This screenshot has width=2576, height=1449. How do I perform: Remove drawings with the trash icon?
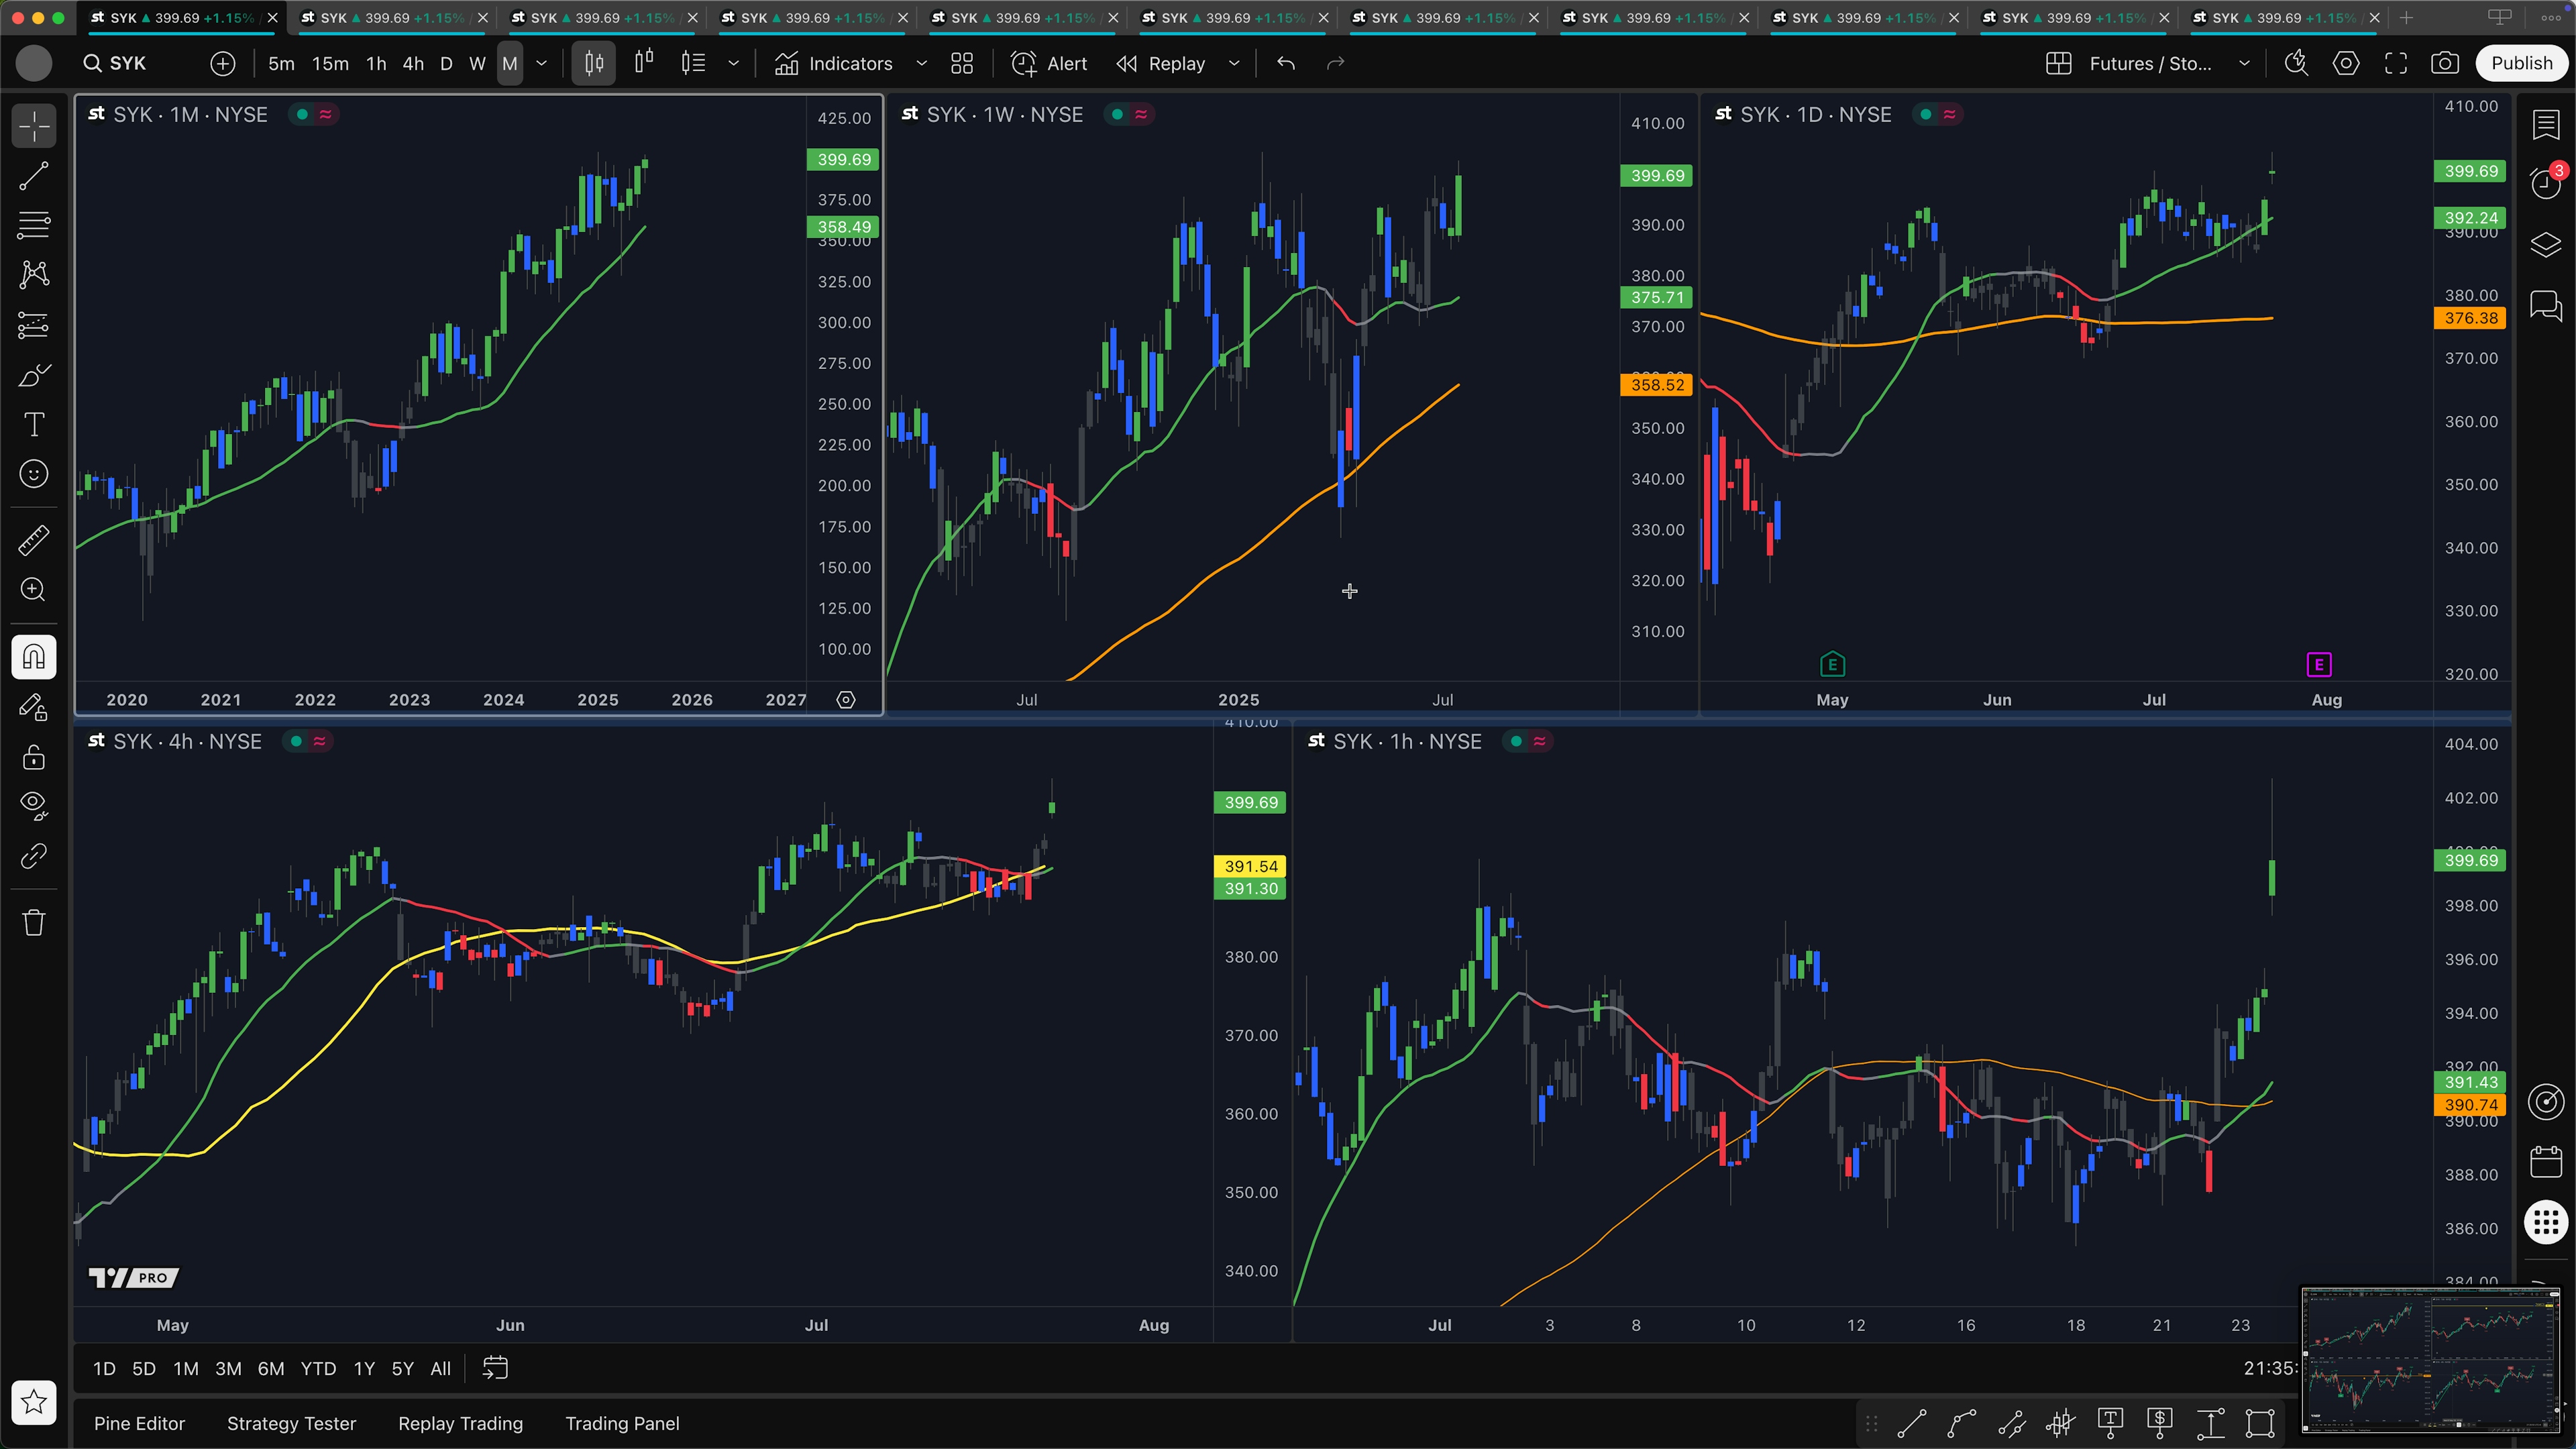click(34, 922)
